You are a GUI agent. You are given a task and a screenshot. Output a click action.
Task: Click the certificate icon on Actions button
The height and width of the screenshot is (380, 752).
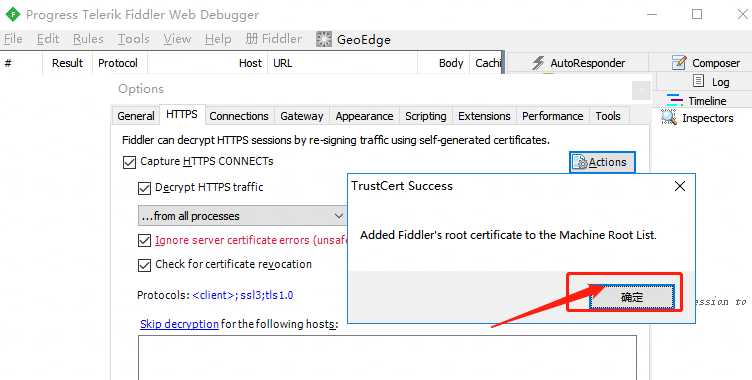pyautogui.click(x=580, y=162)
